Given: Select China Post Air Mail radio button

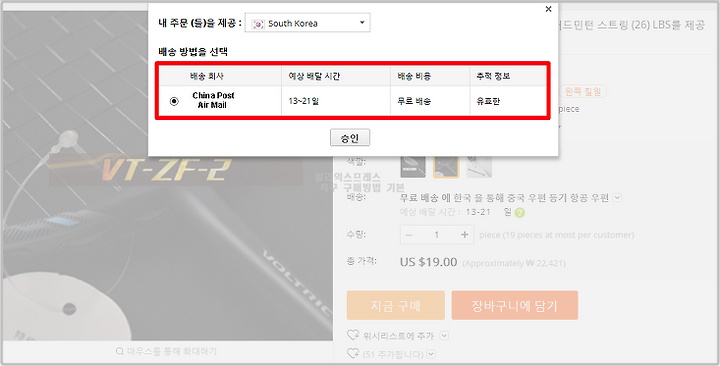Looking at the screenshot, I should [174, 101].
